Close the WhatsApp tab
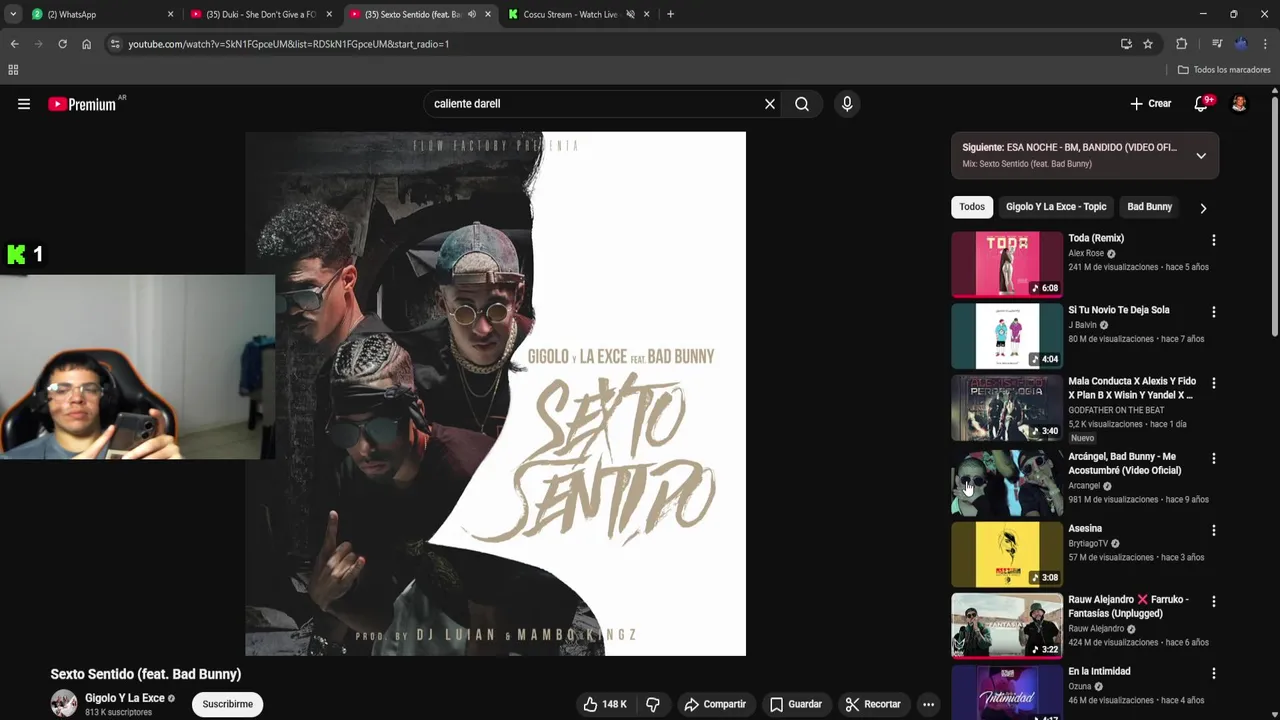 tap(170, 14)
